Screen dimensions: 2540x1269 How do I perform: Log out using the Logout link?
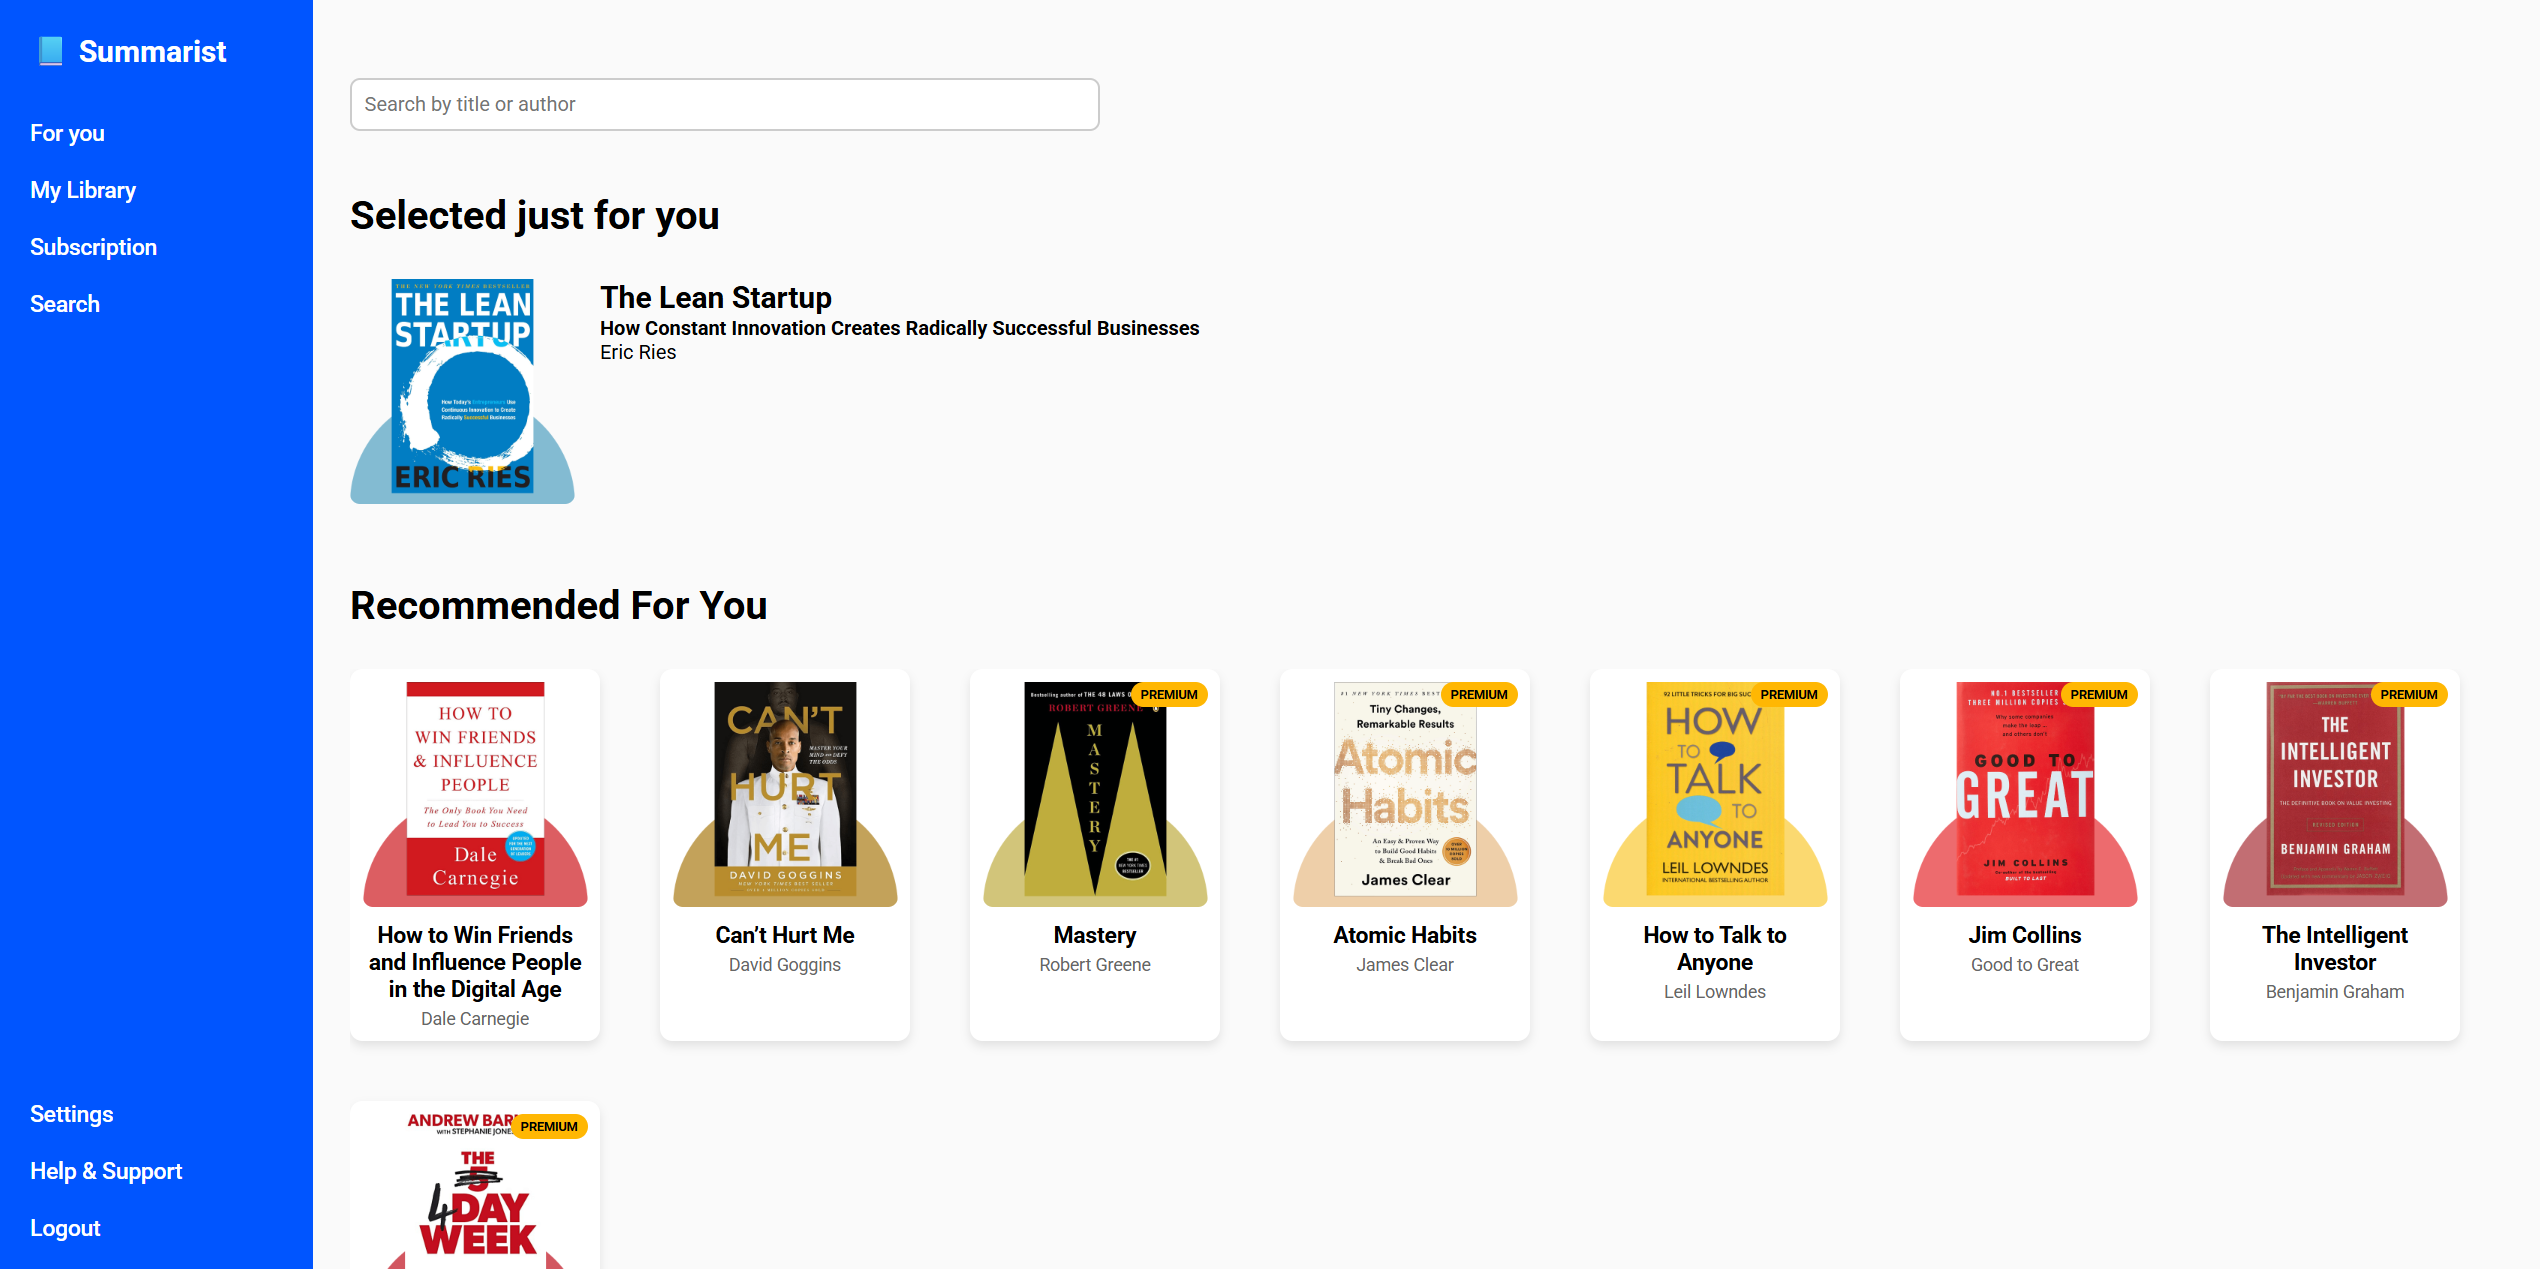click(x=65, y=1228)
